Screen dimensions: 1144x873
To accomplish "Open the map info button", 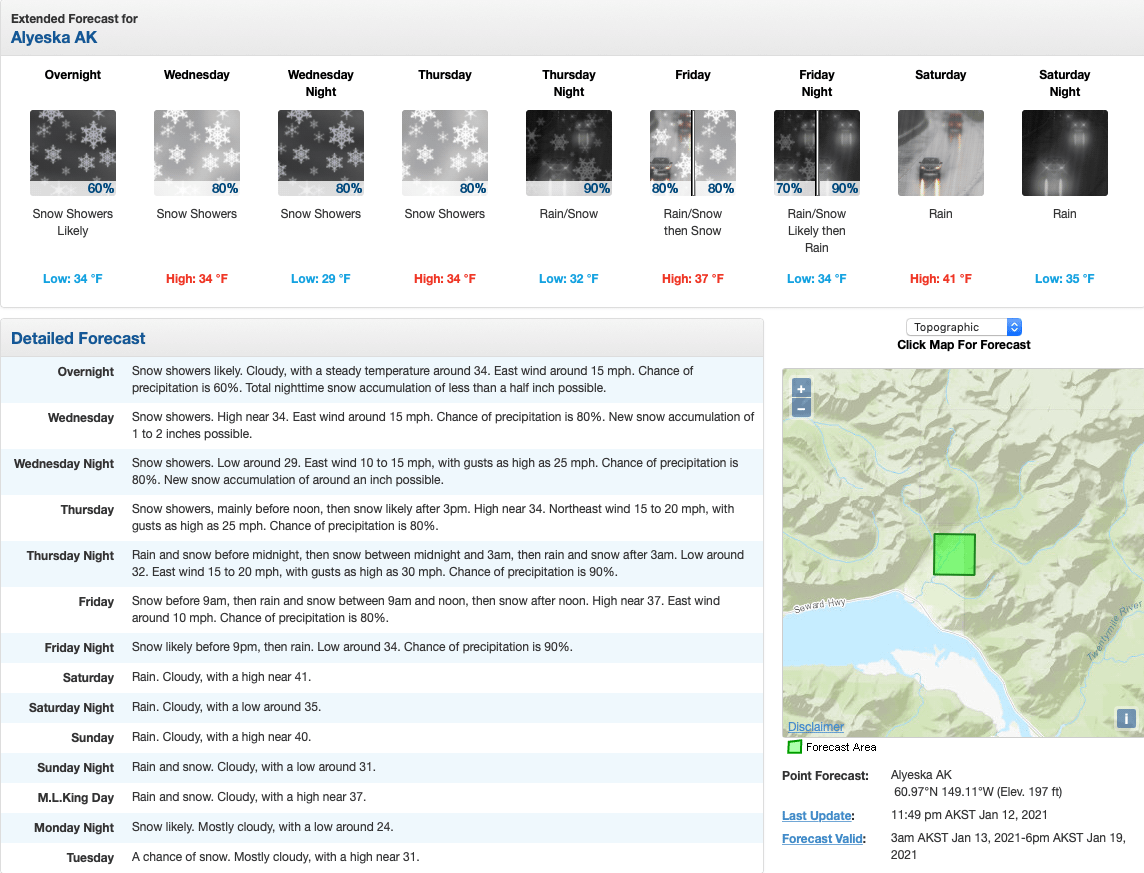I will point(1126,718).
